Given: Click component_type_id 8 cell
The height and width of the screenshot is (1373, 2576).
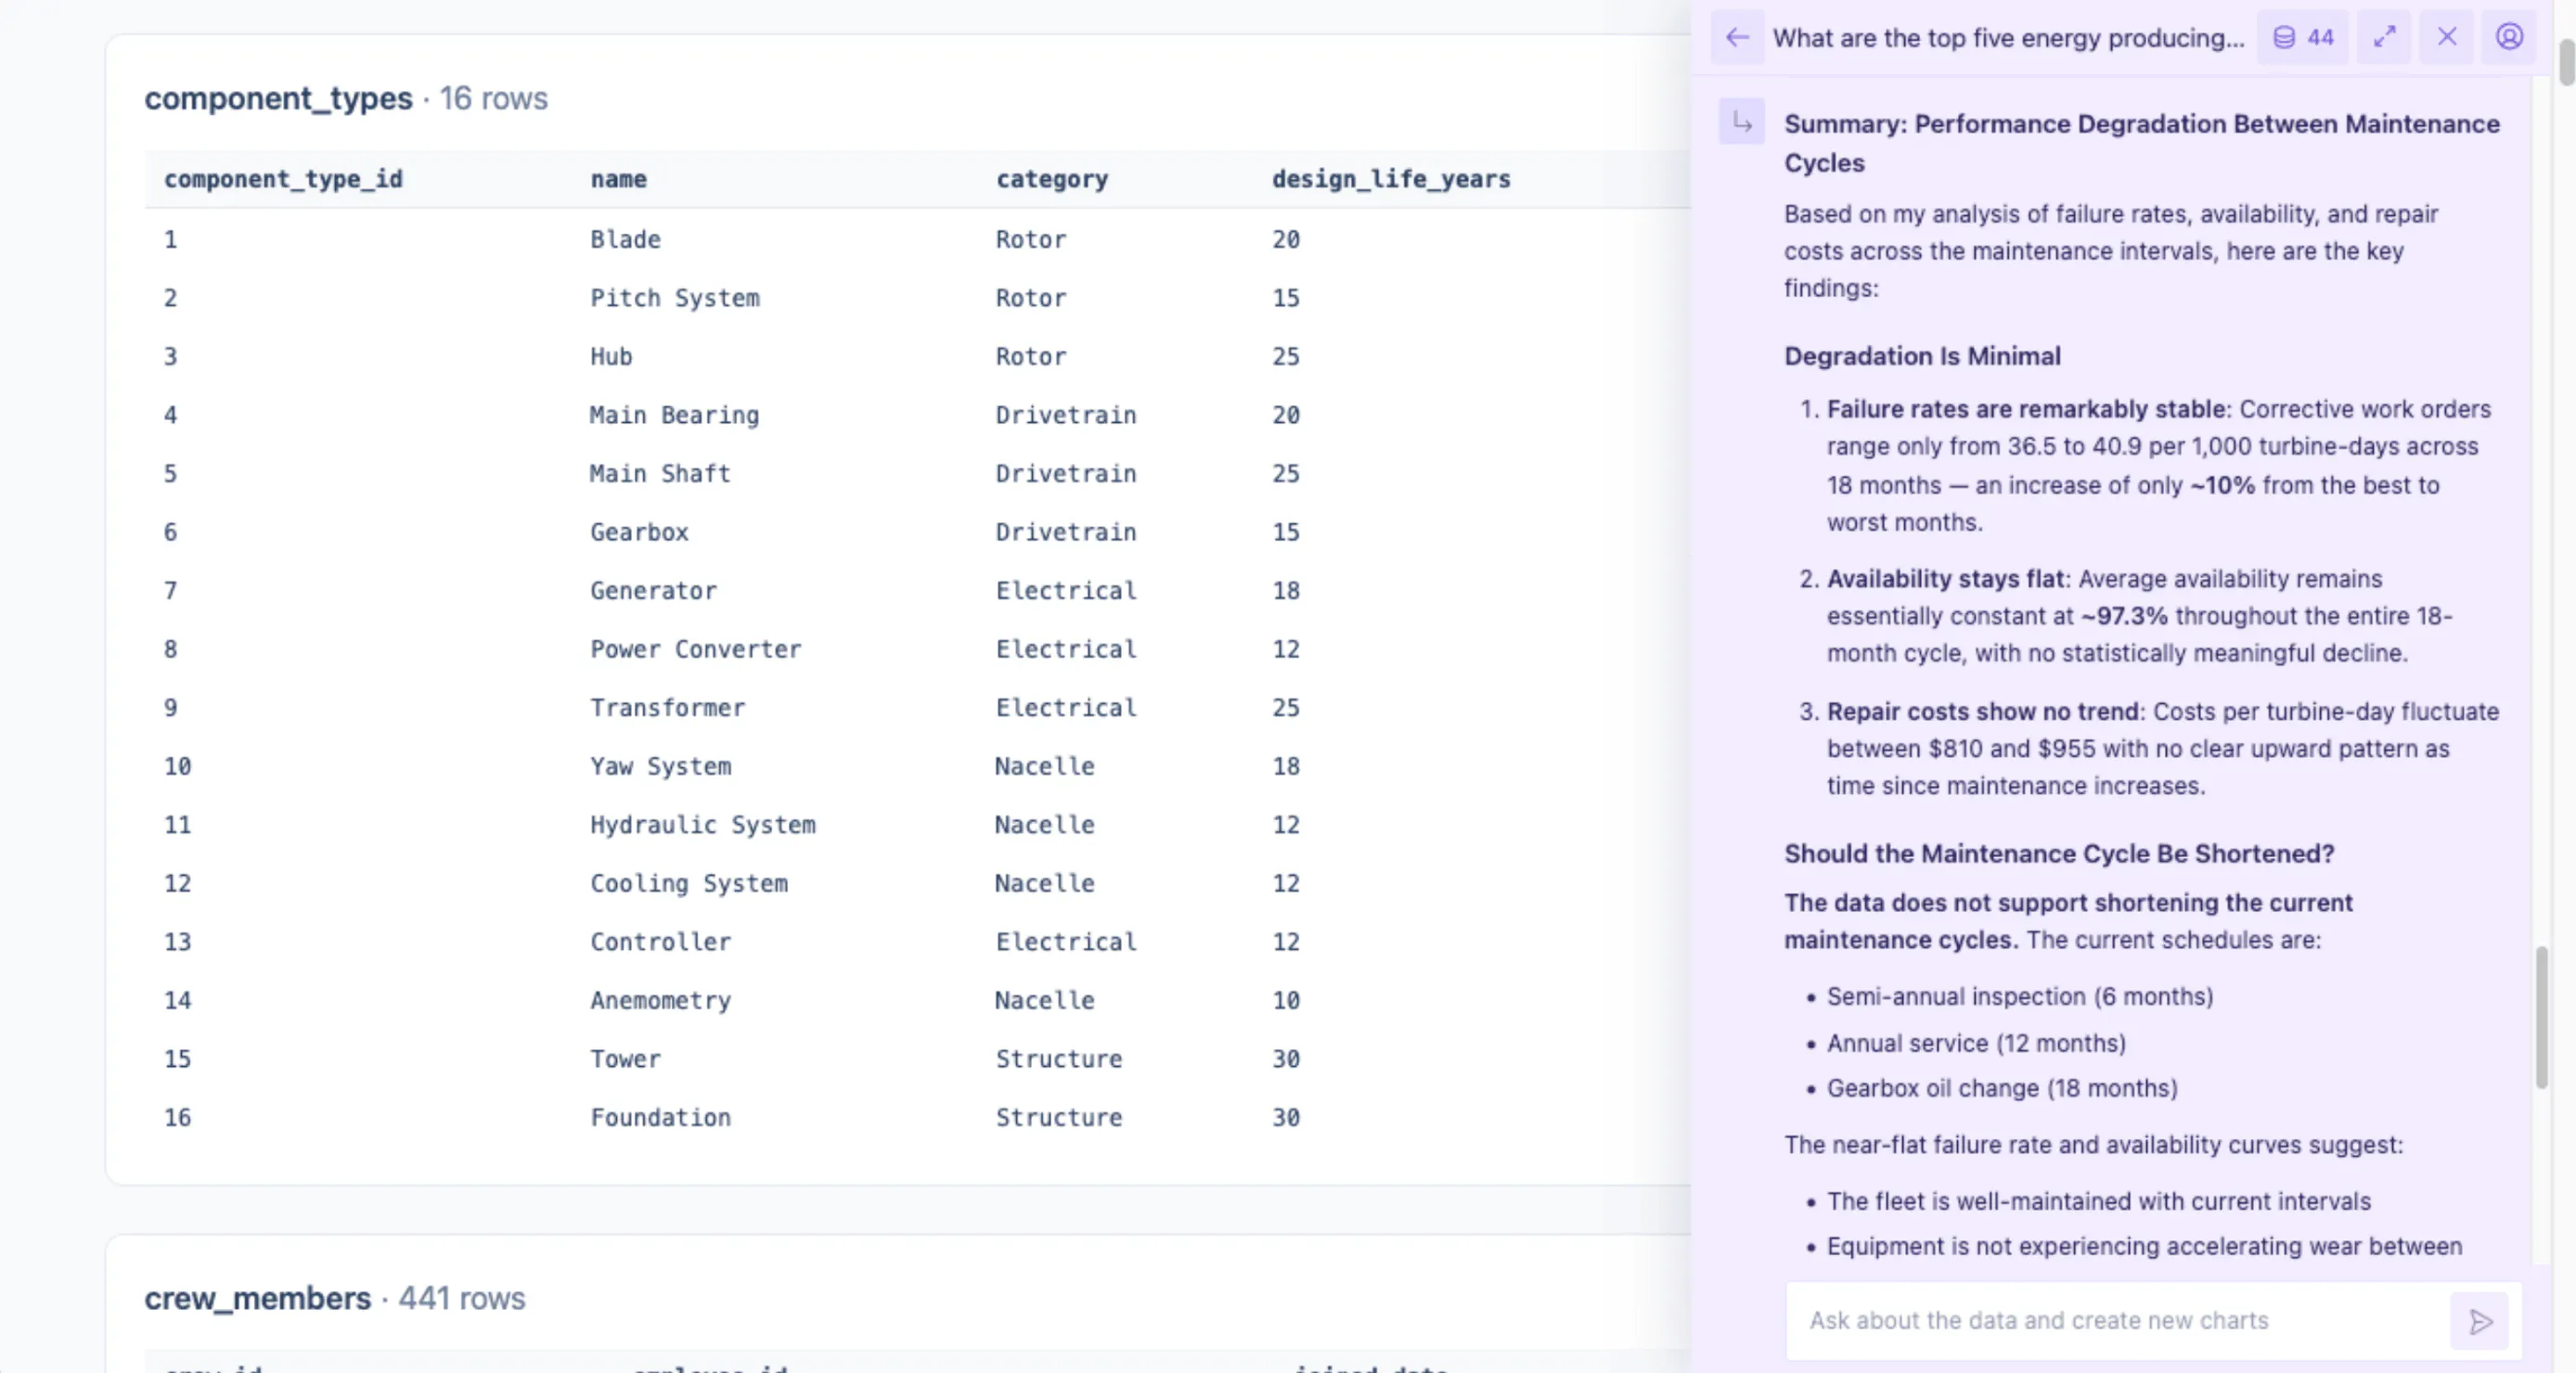Looking at the screenshot, I should (170, 649).
